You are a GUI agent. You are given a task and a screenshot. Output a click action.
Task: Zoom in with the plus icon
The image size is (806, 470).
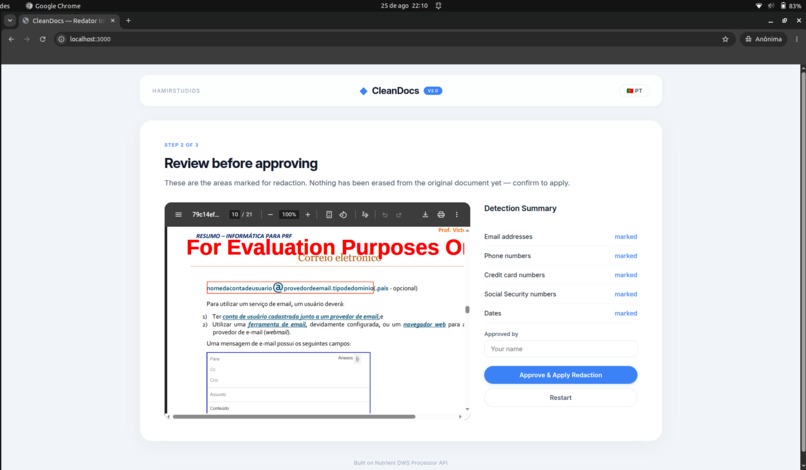[x=308, y=214]
